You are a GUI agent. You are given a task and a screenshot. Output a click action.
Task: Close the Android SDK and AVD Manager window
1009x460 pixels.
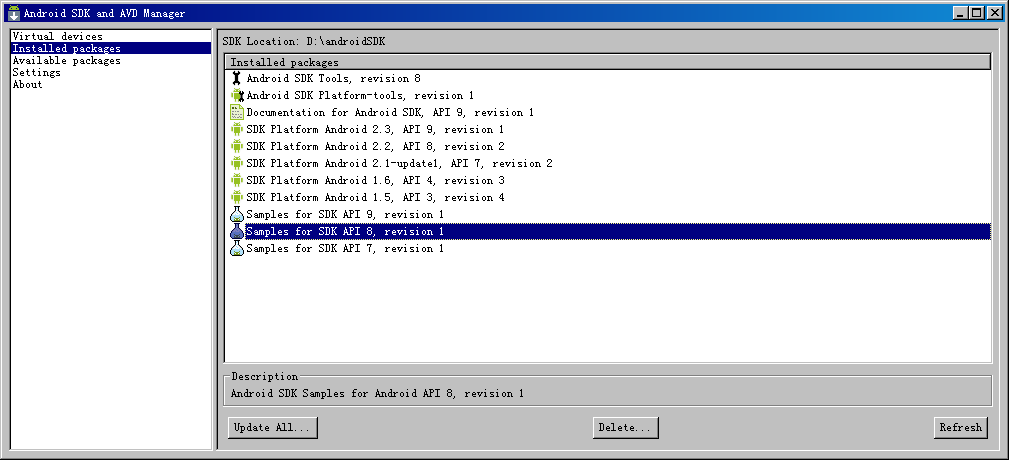tap(994, 13)
